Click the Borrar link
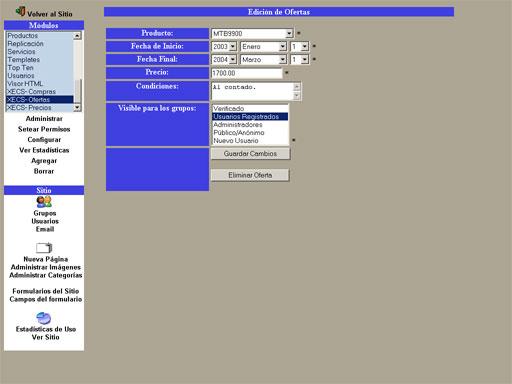 click(44, 171)
